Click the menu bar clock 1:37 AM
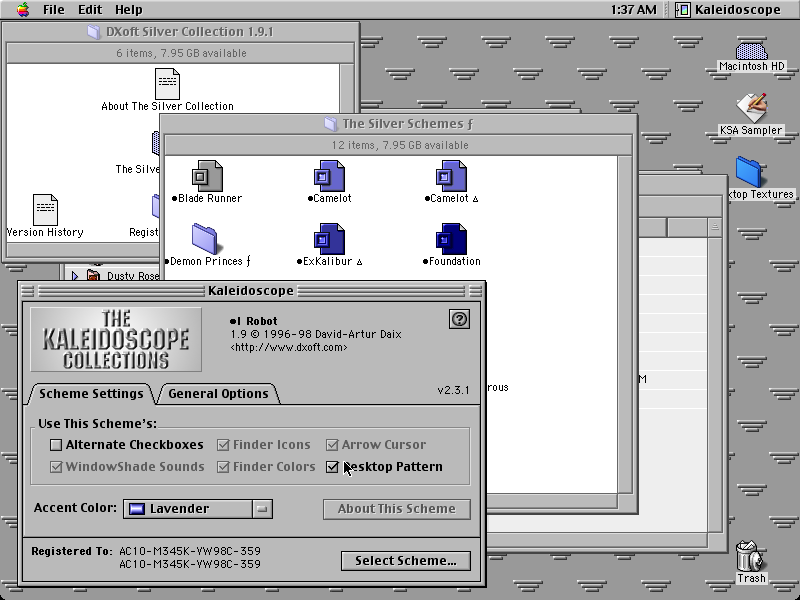800x600 pixels. click(633, 10)
